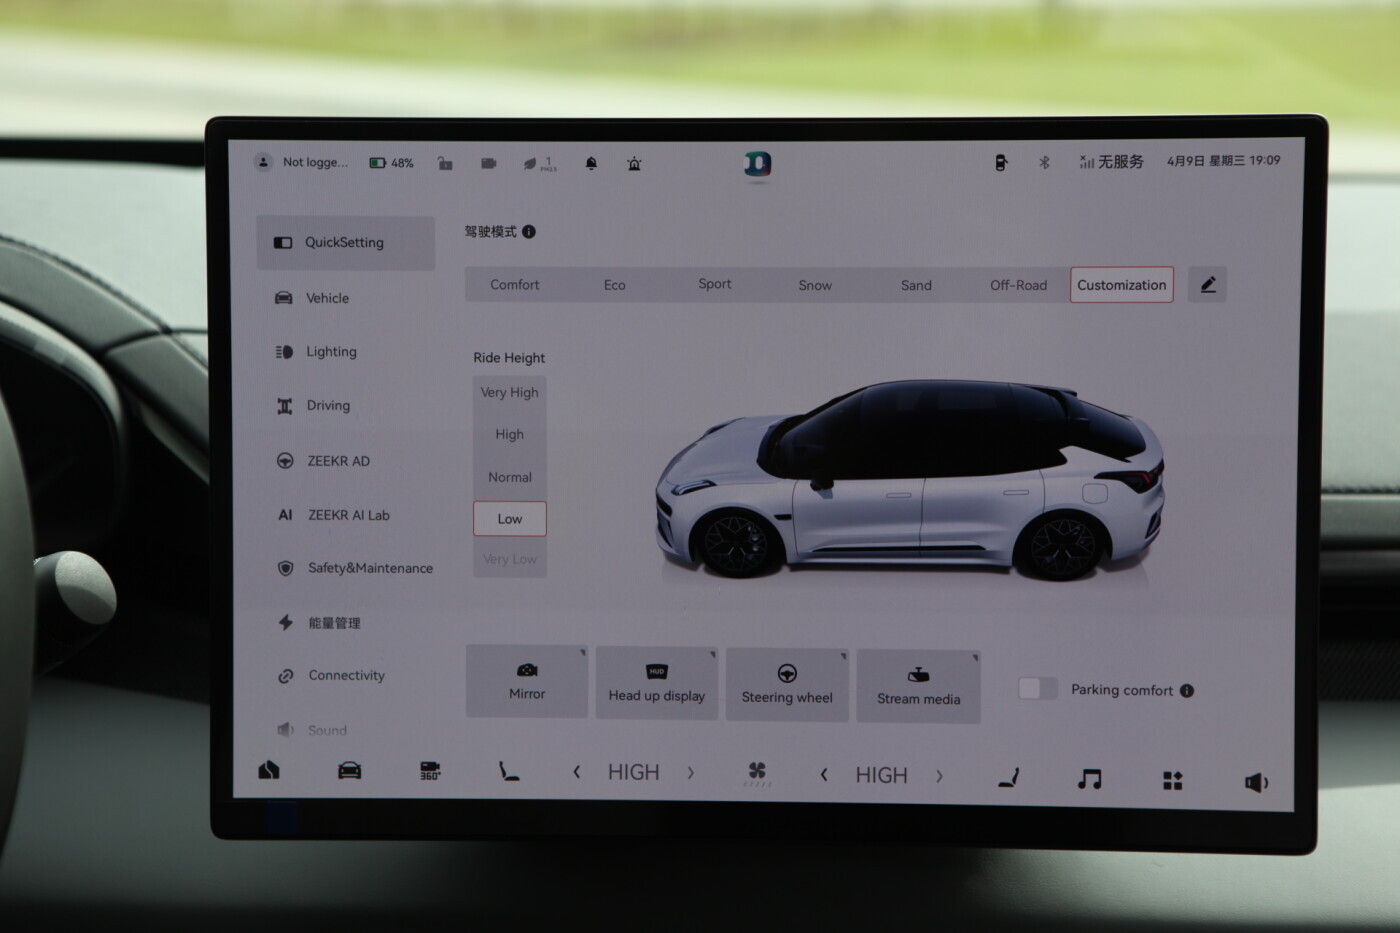This screenshot has width=1400, height=933.
Task: Tap the driver HIGH temperature value
Action: (x=634, y=772)
